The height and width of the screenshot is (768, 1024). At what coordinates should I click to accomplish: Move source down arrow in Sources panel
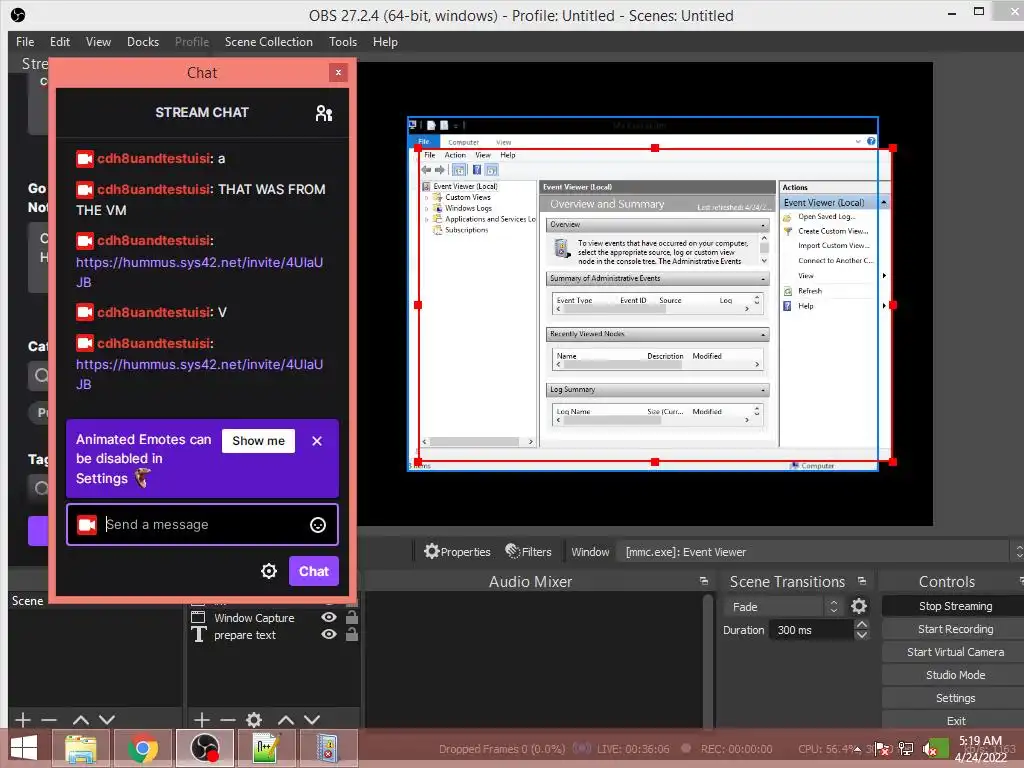tap(312, 720)
